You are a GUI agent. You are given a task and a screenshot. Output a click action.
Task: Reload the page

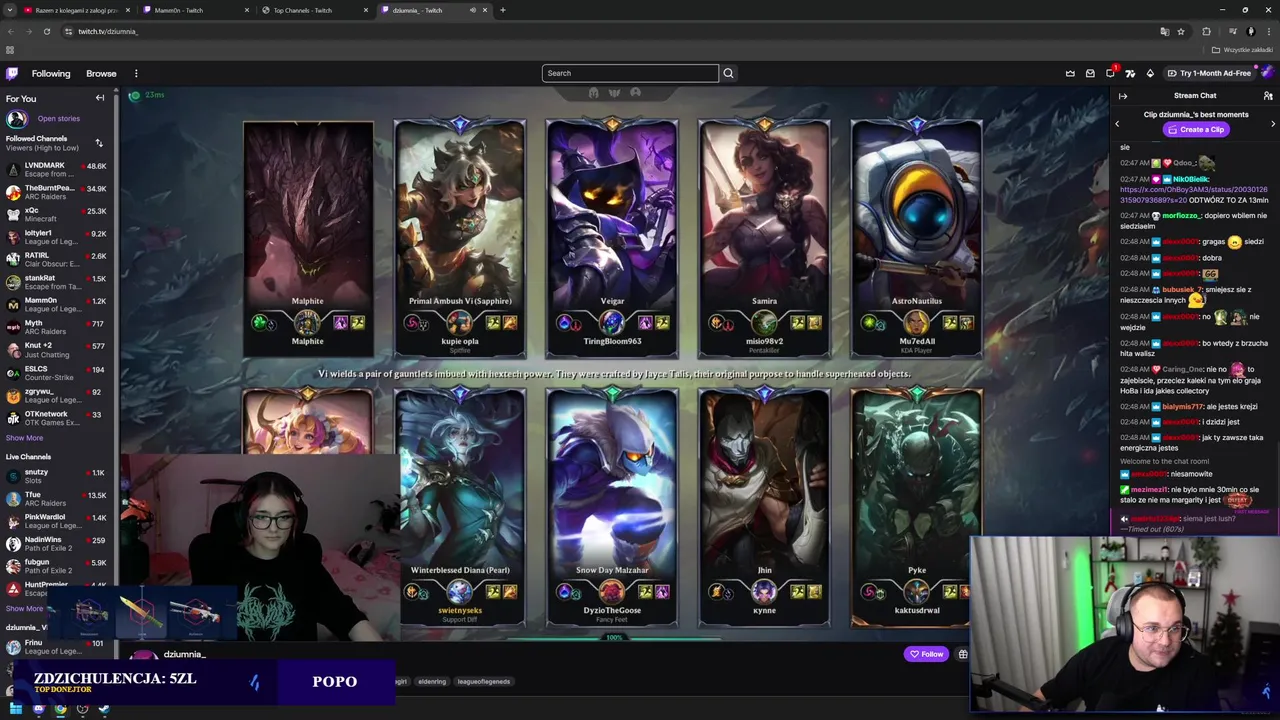46,31
